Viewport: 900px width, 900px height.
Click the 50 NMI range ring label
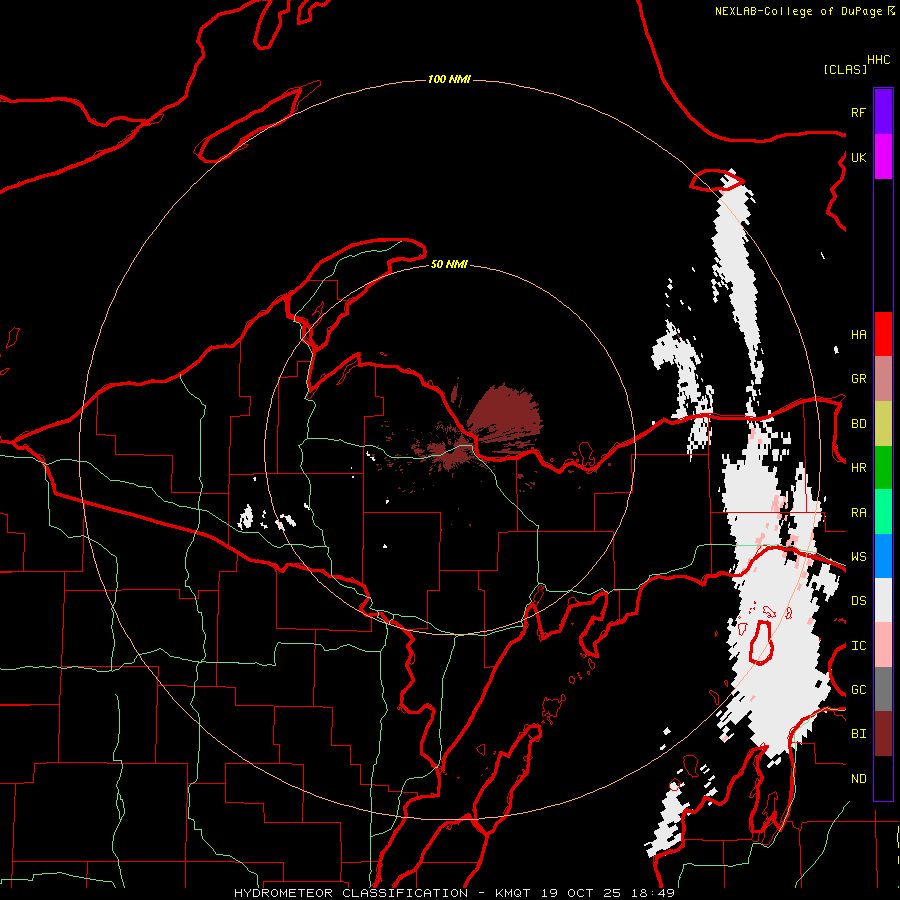(x=449, y=264)
